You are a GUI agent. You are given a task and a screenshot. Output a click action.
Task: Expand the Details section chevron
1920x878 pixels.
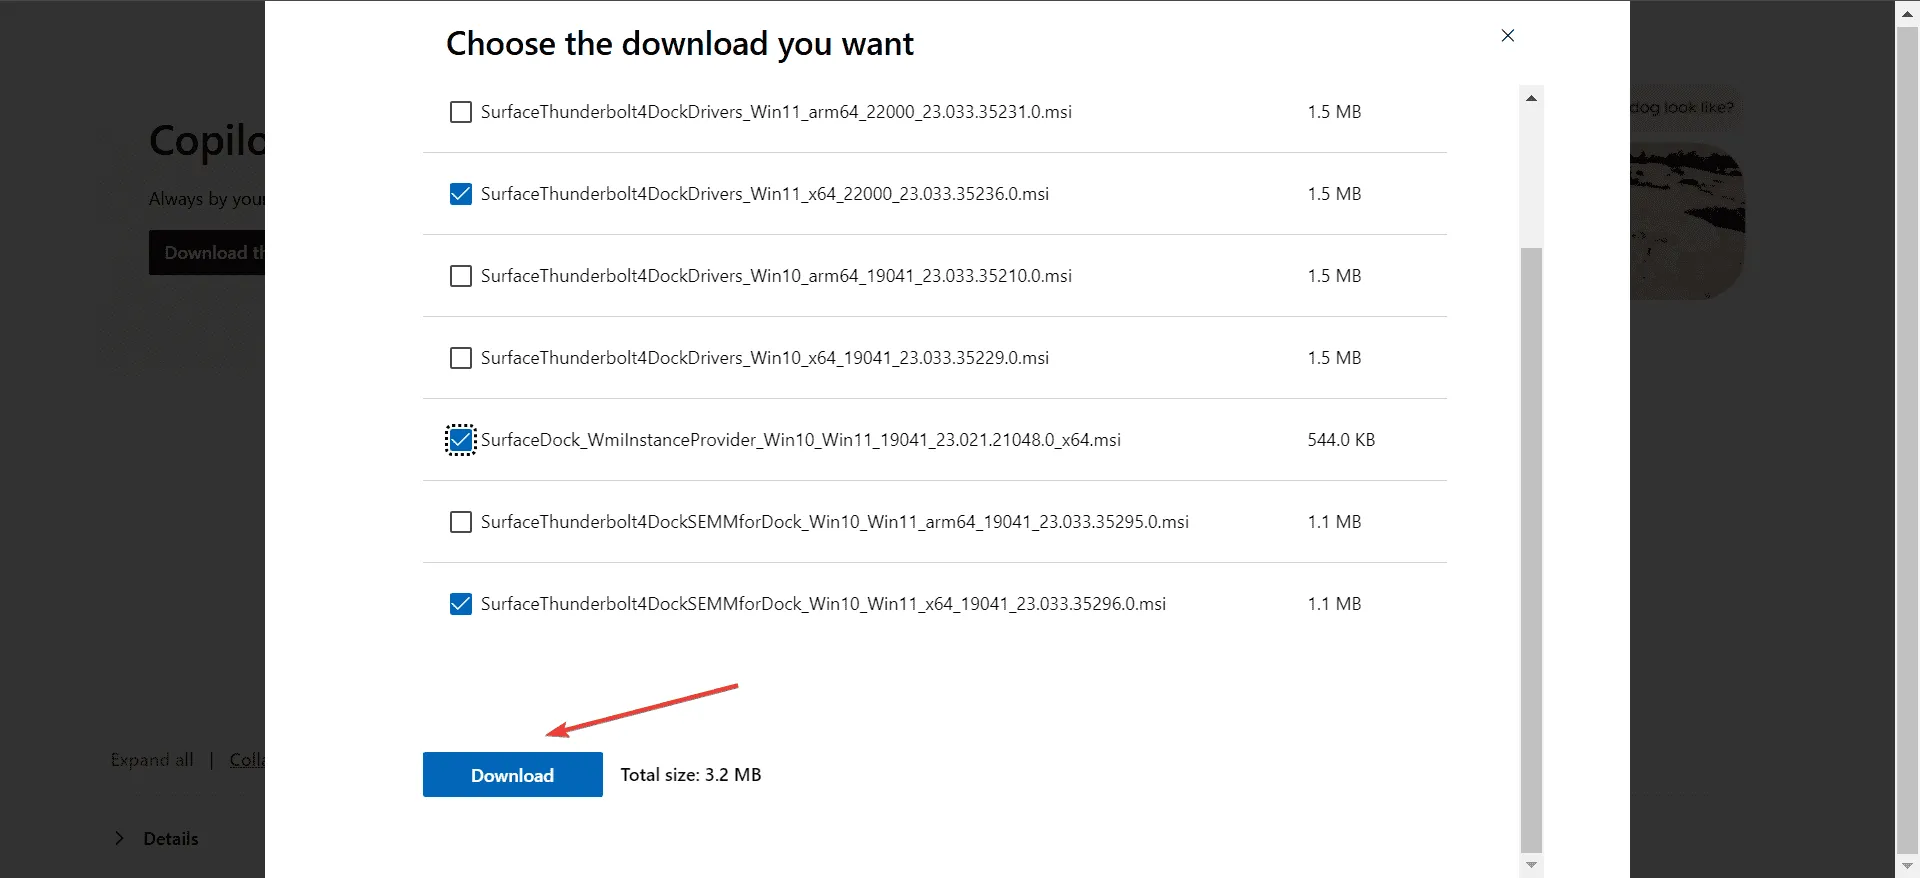click(x=120, y=838)
